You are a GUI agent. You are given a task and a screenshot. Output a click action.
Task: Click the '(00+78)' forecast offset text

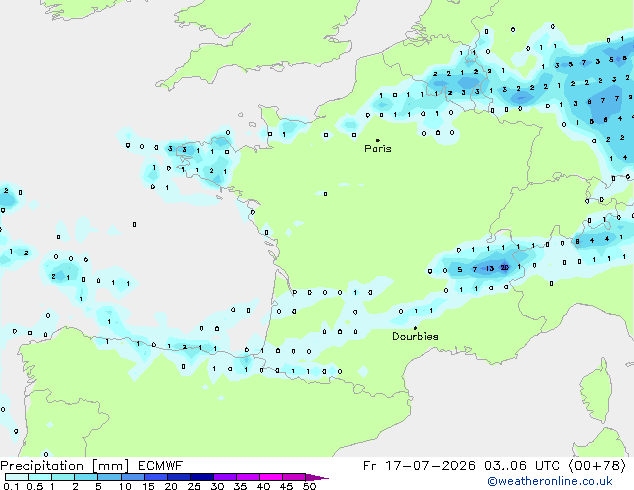597,466
